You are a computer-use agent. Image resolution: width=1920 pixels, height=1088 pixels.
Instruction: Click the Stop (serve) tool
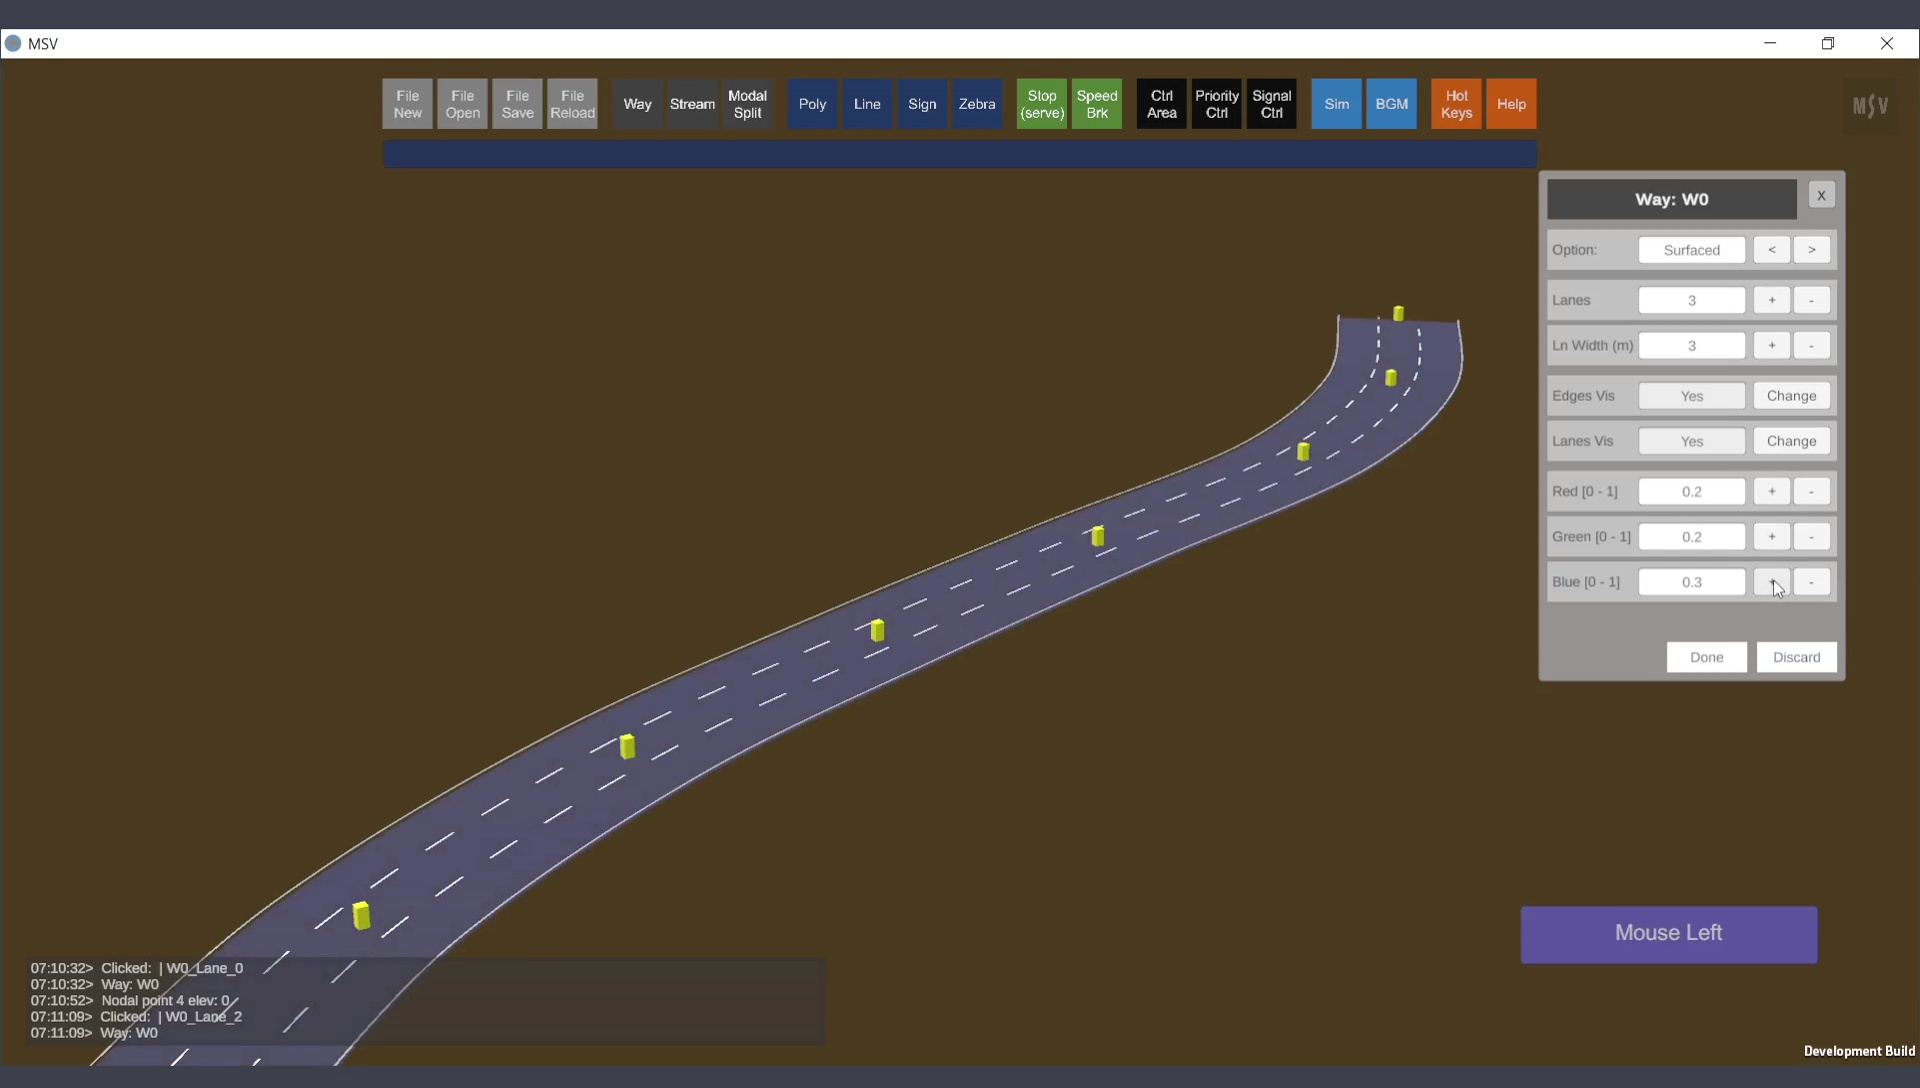click(1041, 104)
